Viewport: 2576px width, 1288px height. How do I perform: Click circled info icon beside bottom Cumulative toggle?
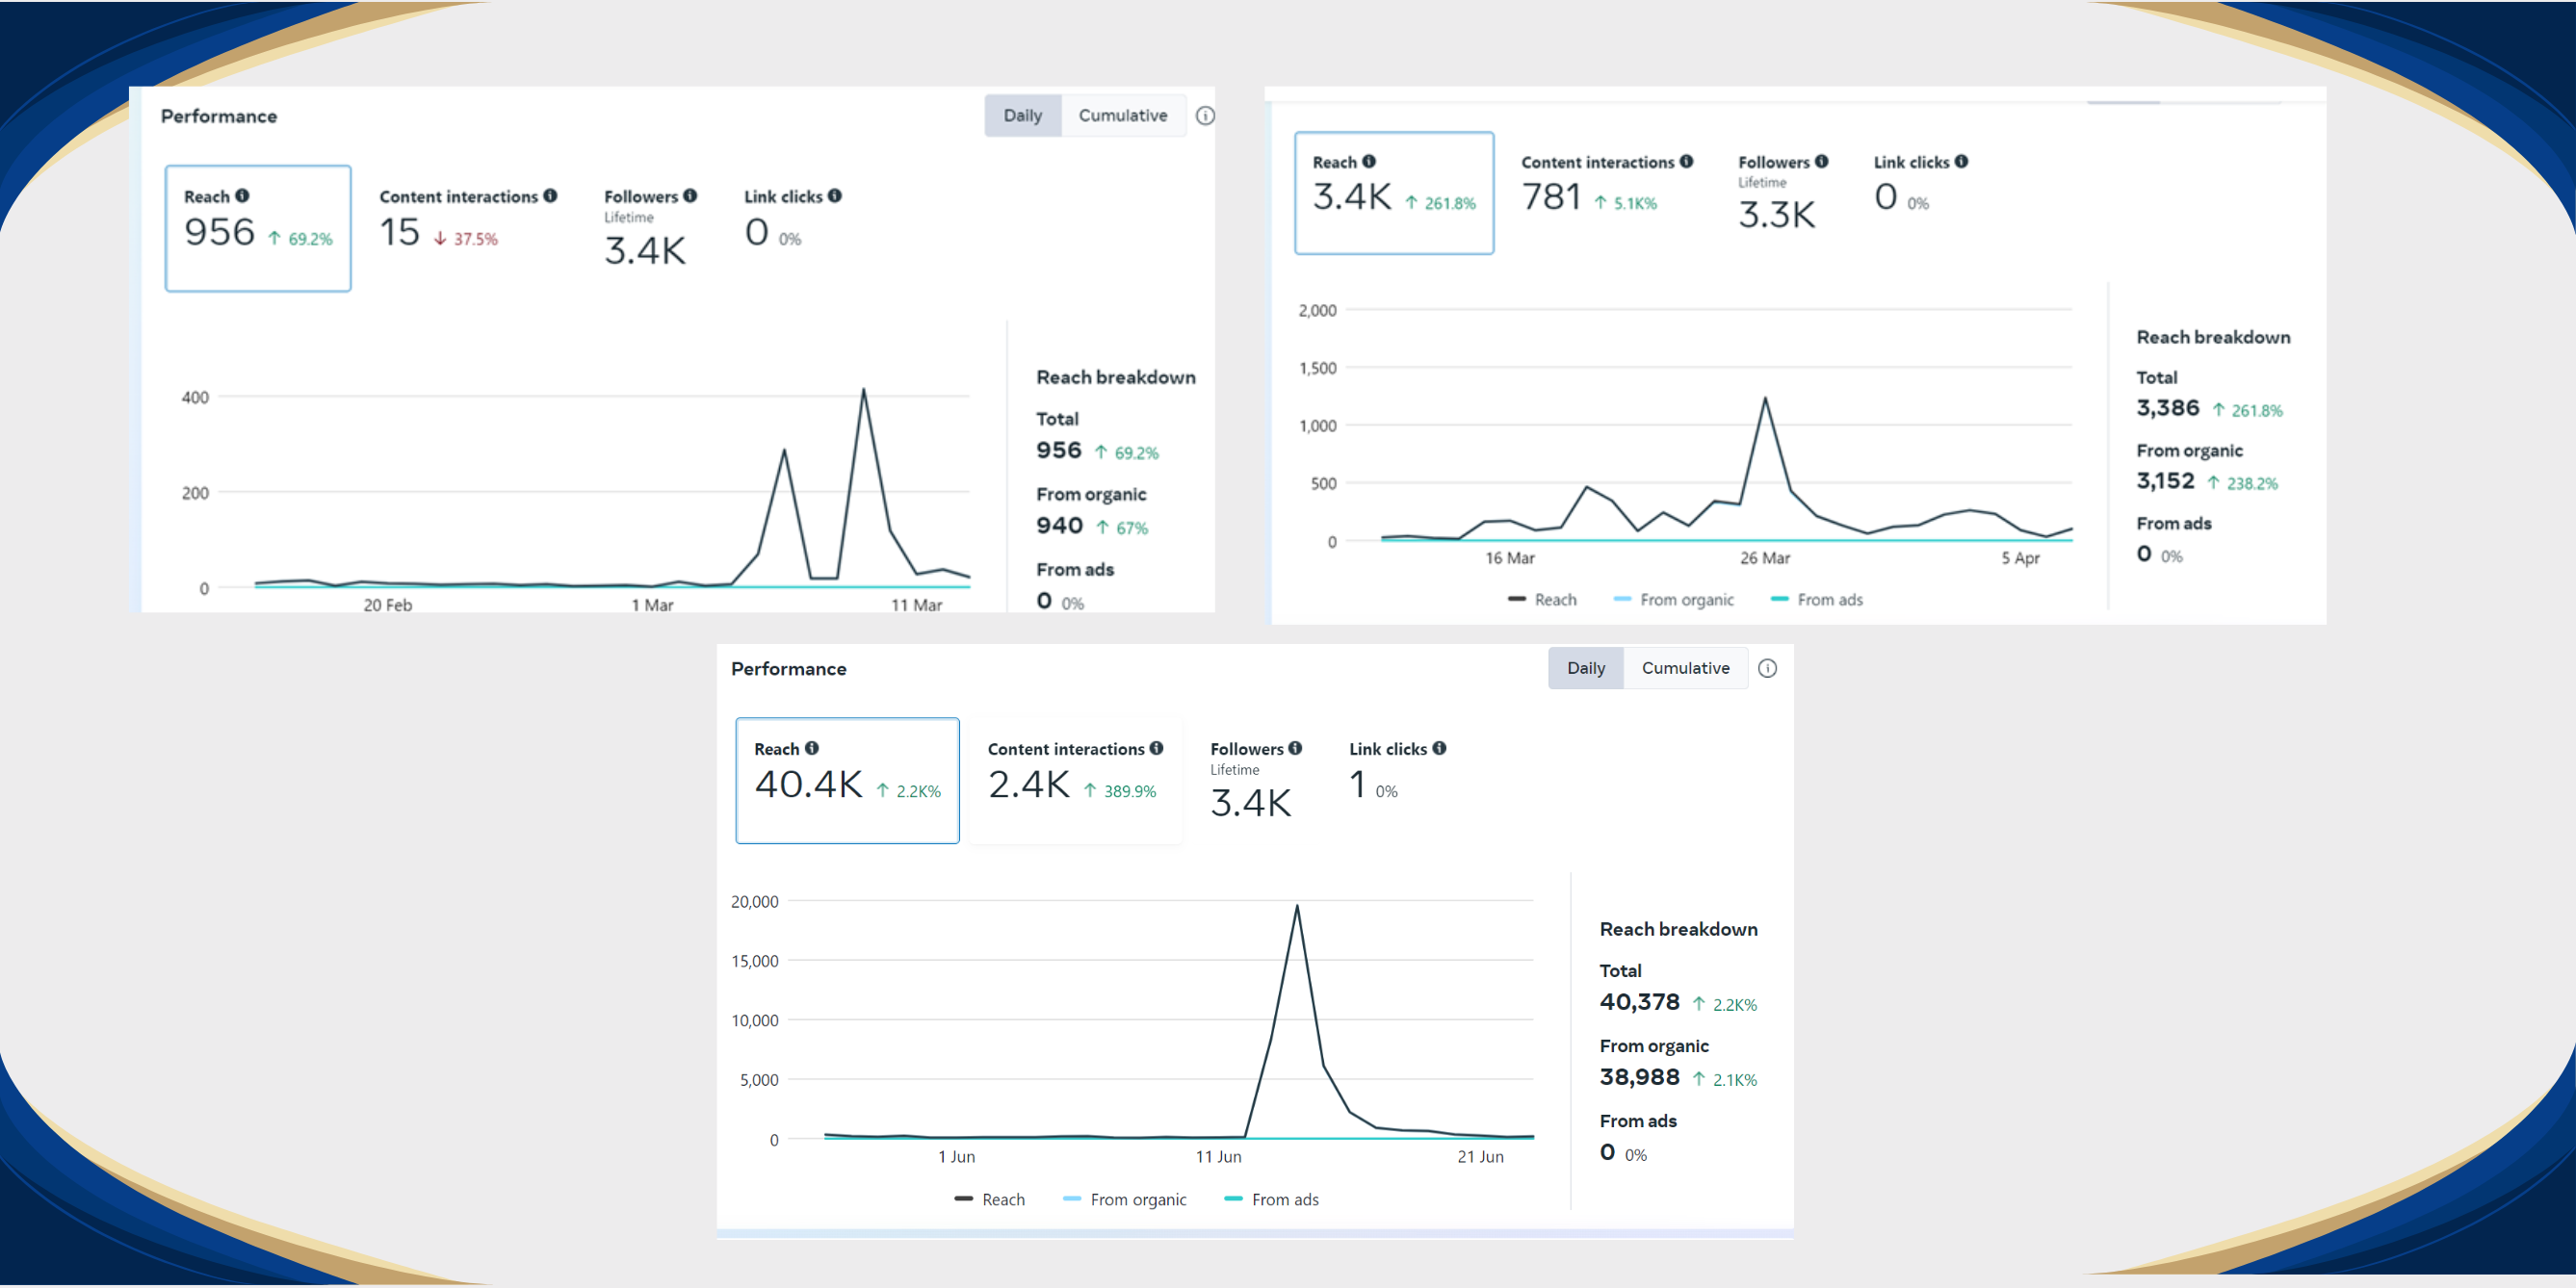(1767, 668)
